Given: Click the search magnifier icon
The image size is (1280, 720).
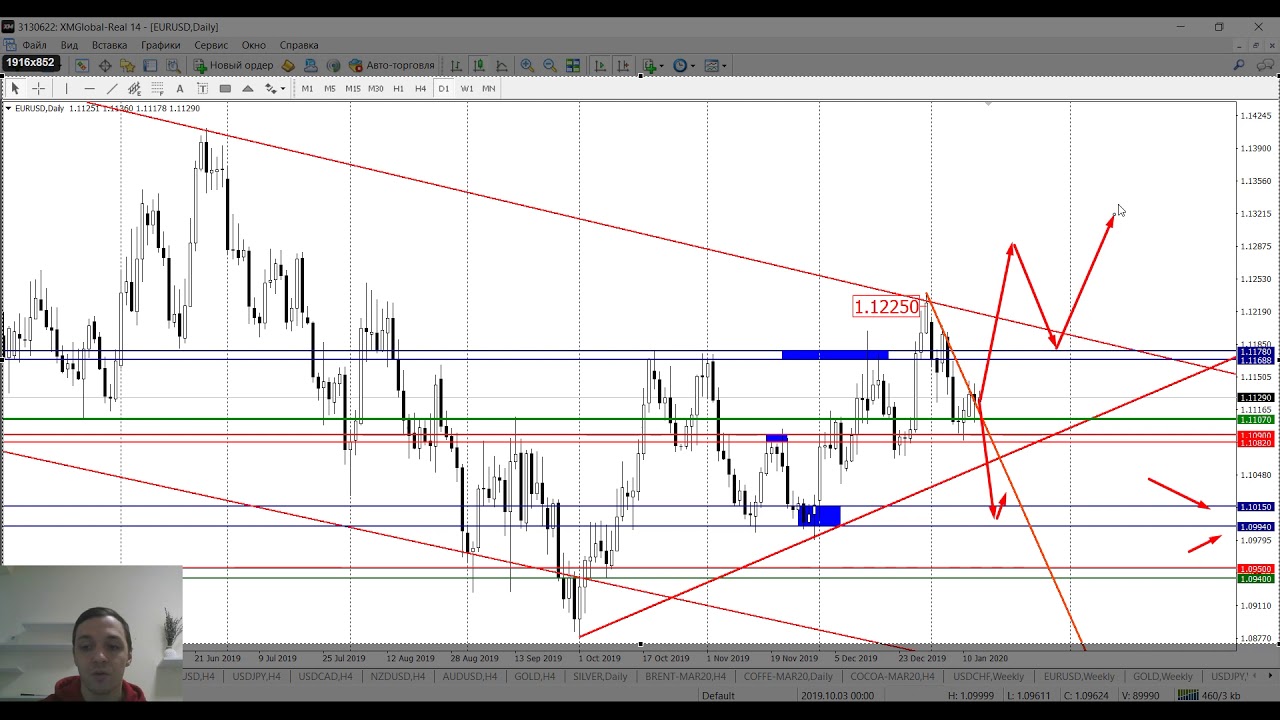Looking at the screenshot, I should coord(1239,65).
